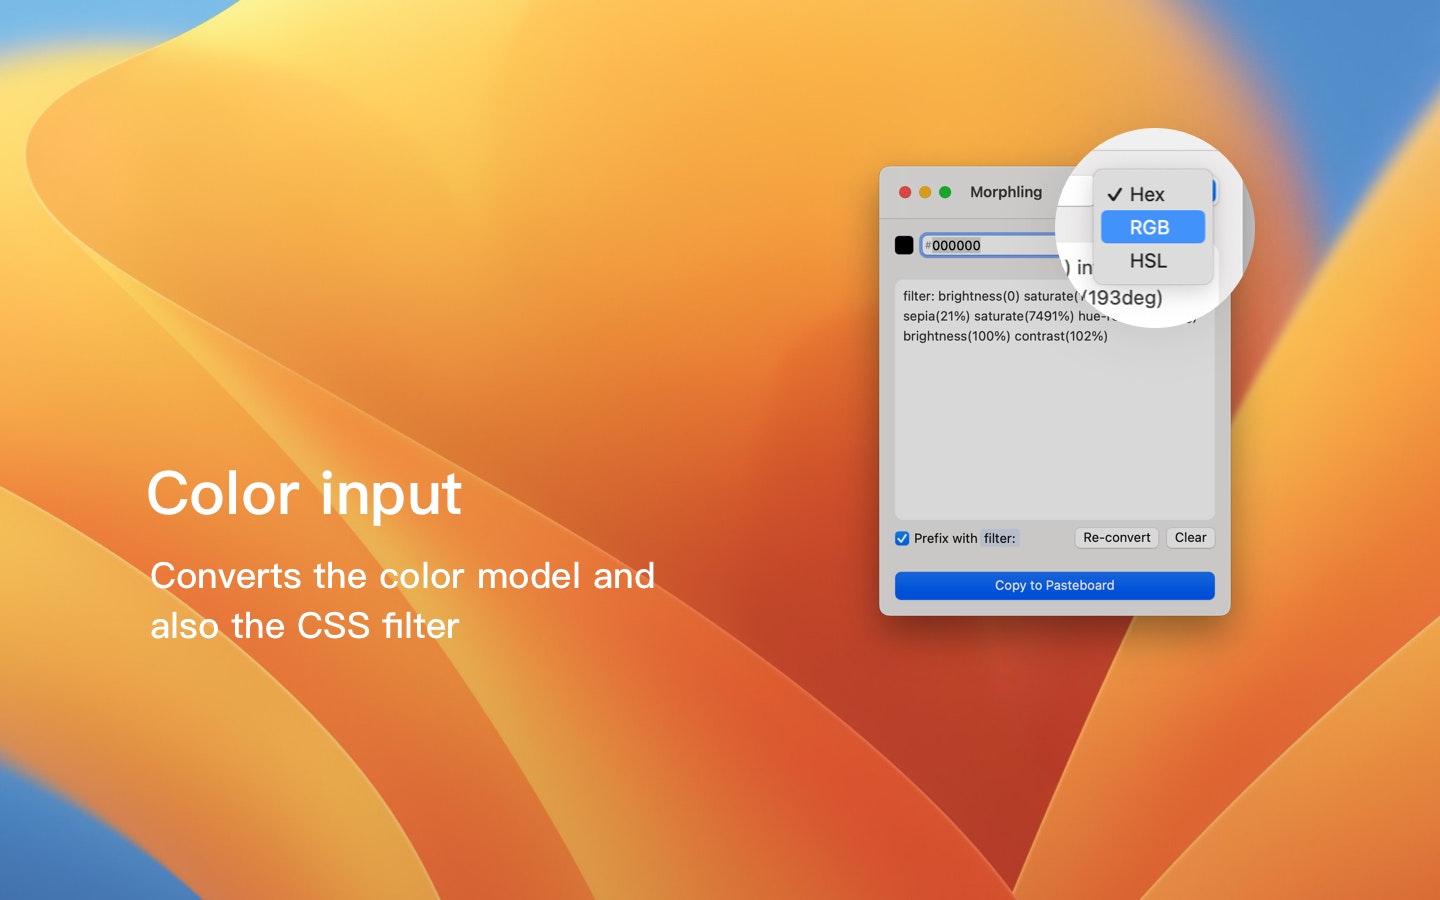Focus the hex color input field
Image resolution: width=1440 pixels, height=900 pixels.
point(990,245)
